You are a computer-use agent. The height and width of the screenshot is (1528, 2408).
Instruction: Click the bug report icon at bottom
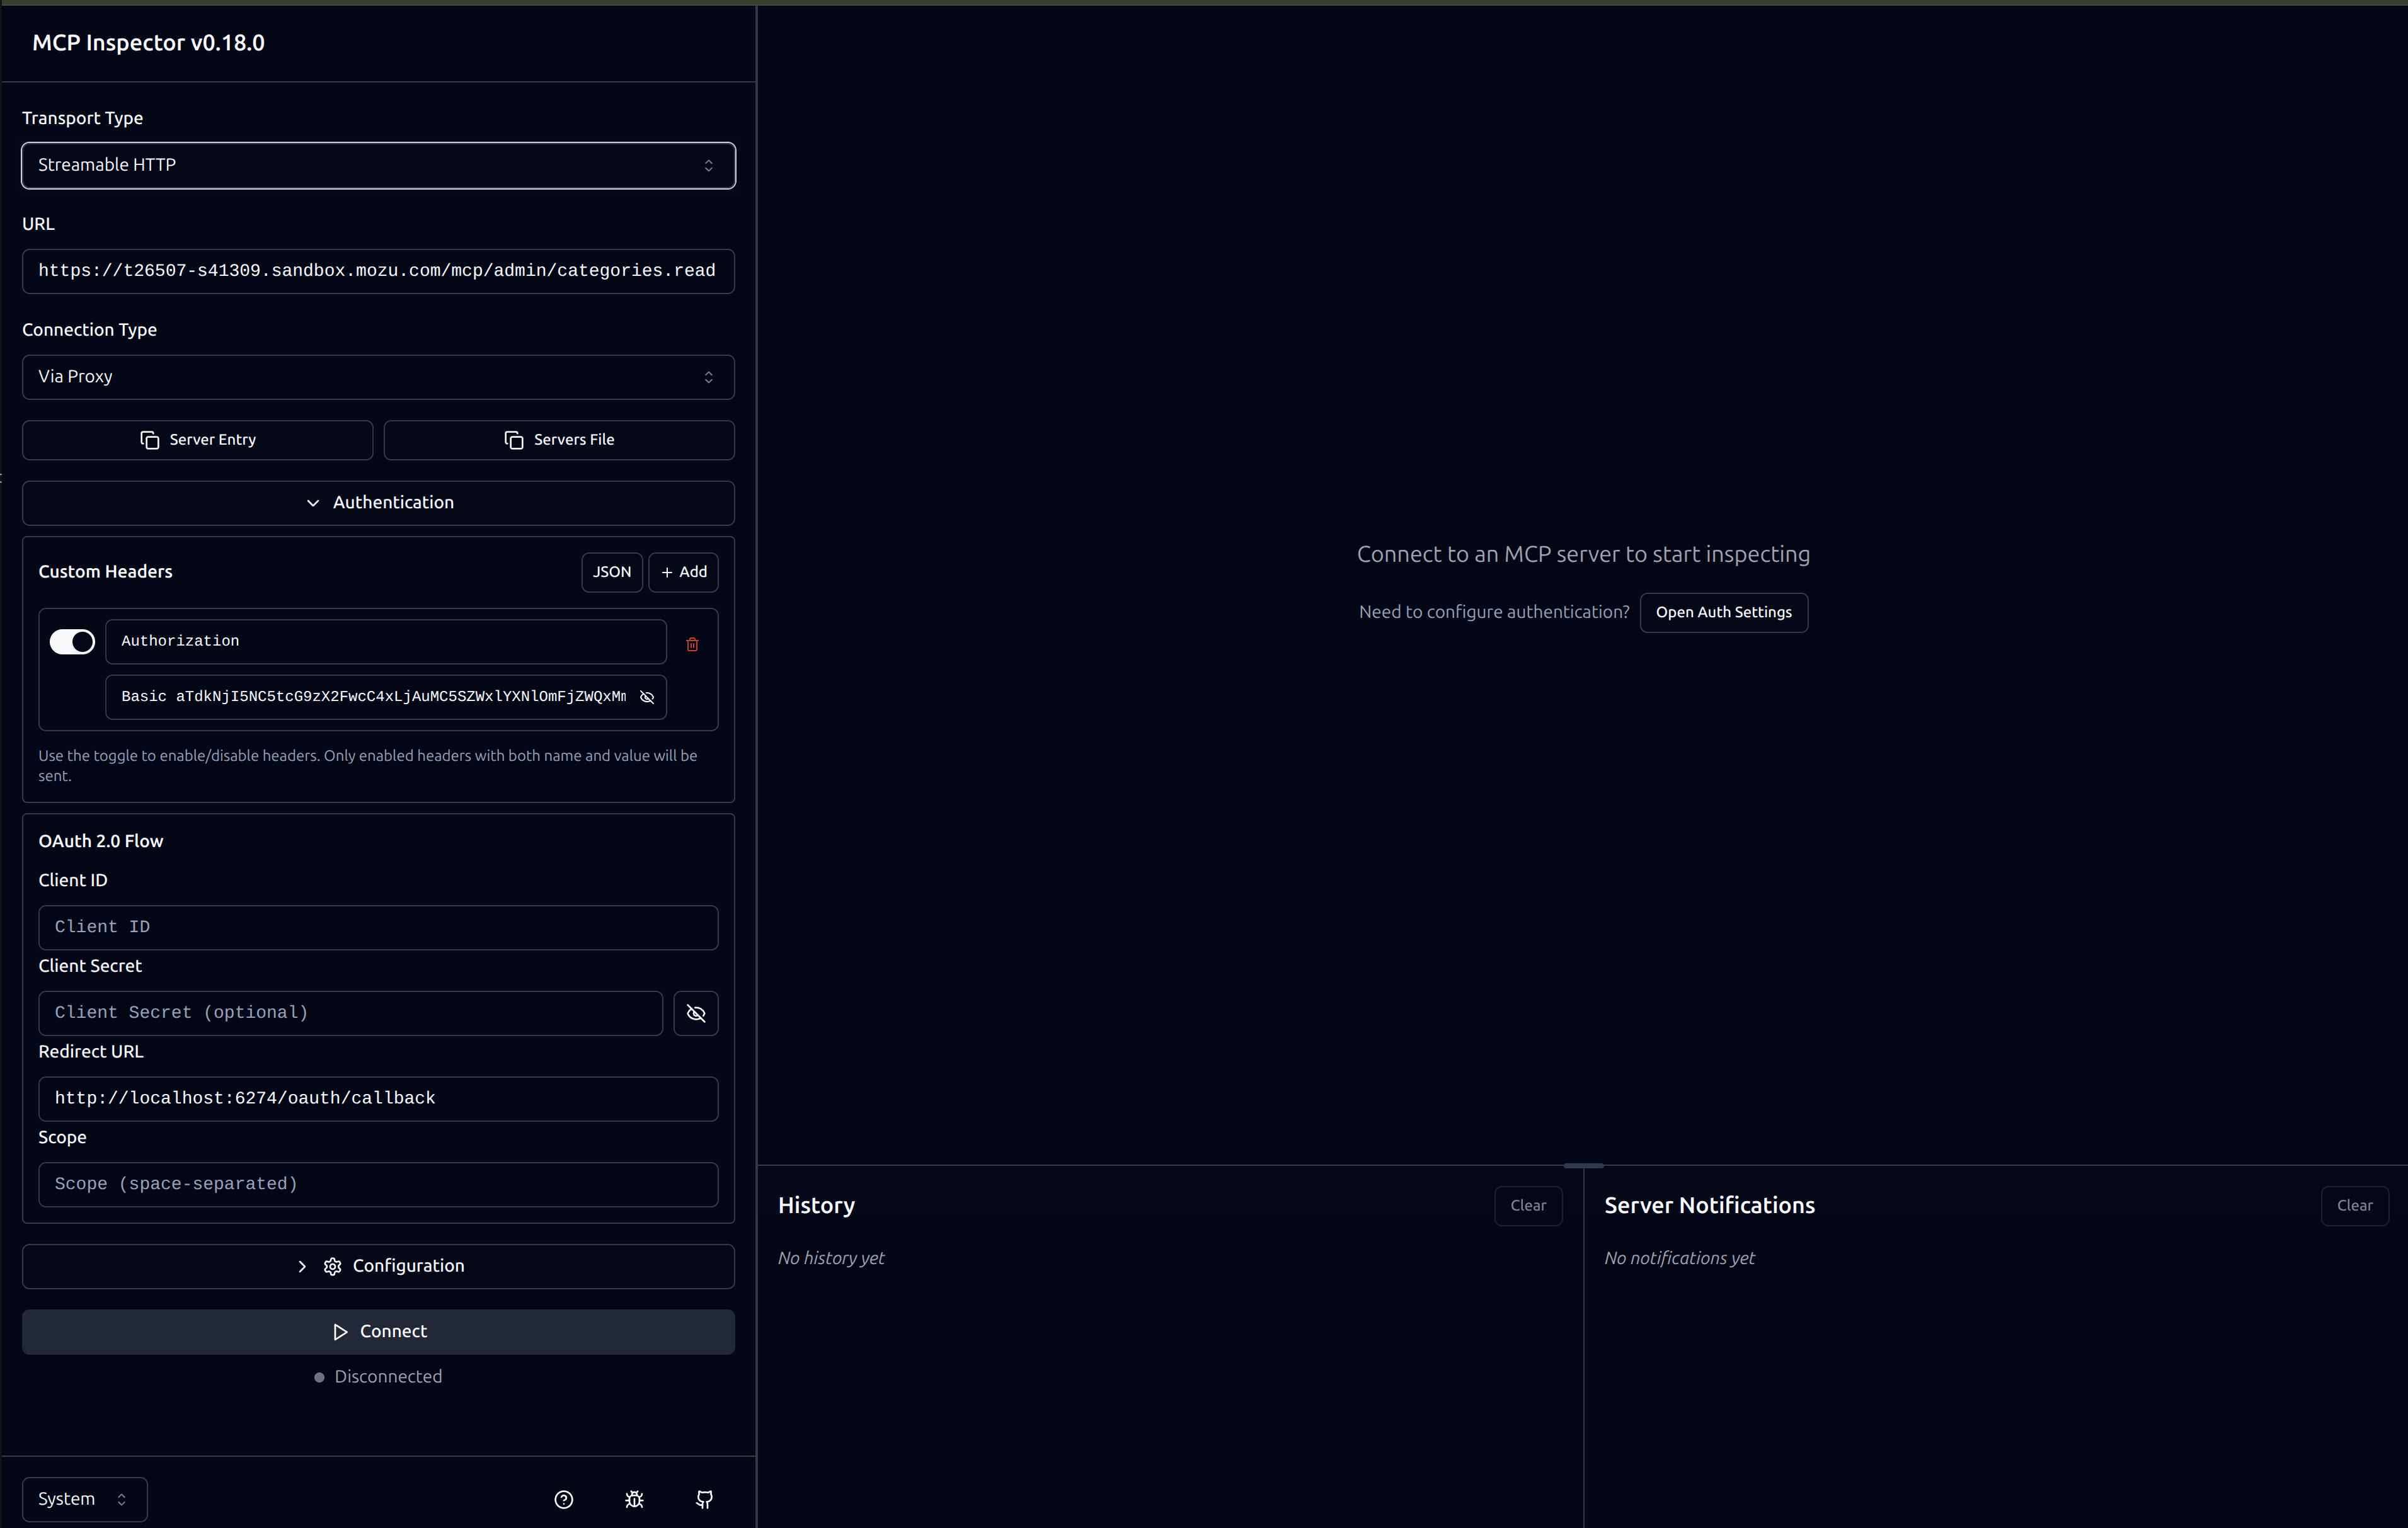coord(634,1499)
